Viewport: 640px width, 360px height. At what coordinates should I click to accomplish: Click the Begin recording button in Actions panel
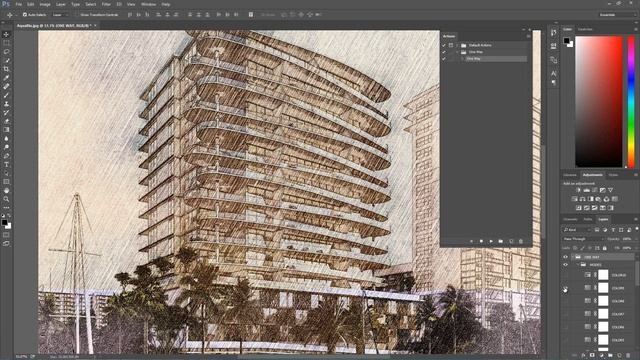481,241
